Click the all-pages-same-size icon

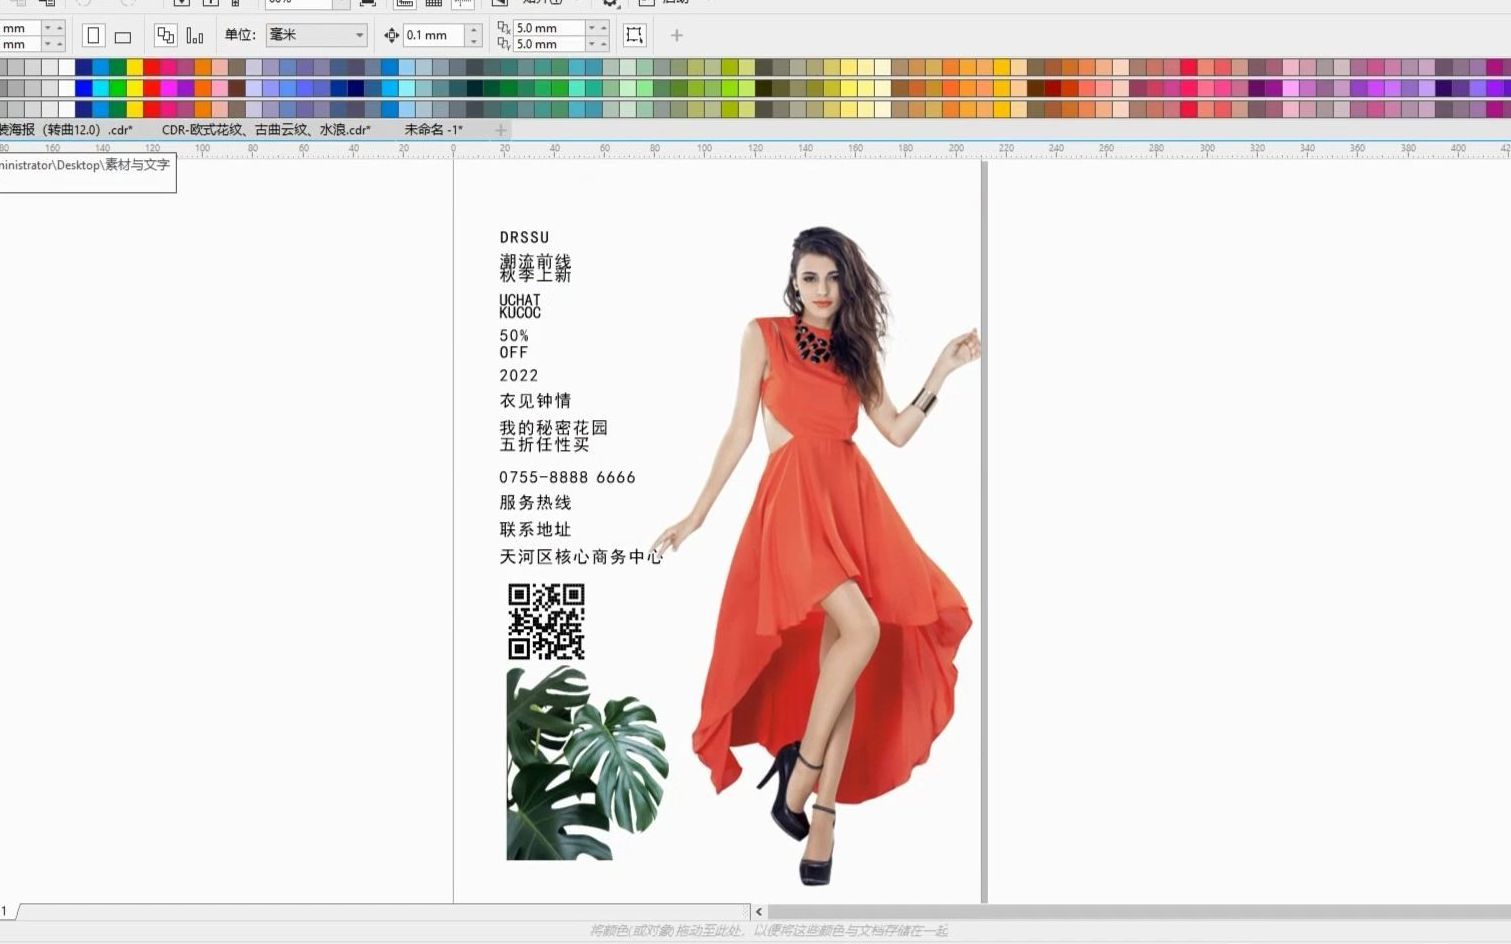point(167,35)
